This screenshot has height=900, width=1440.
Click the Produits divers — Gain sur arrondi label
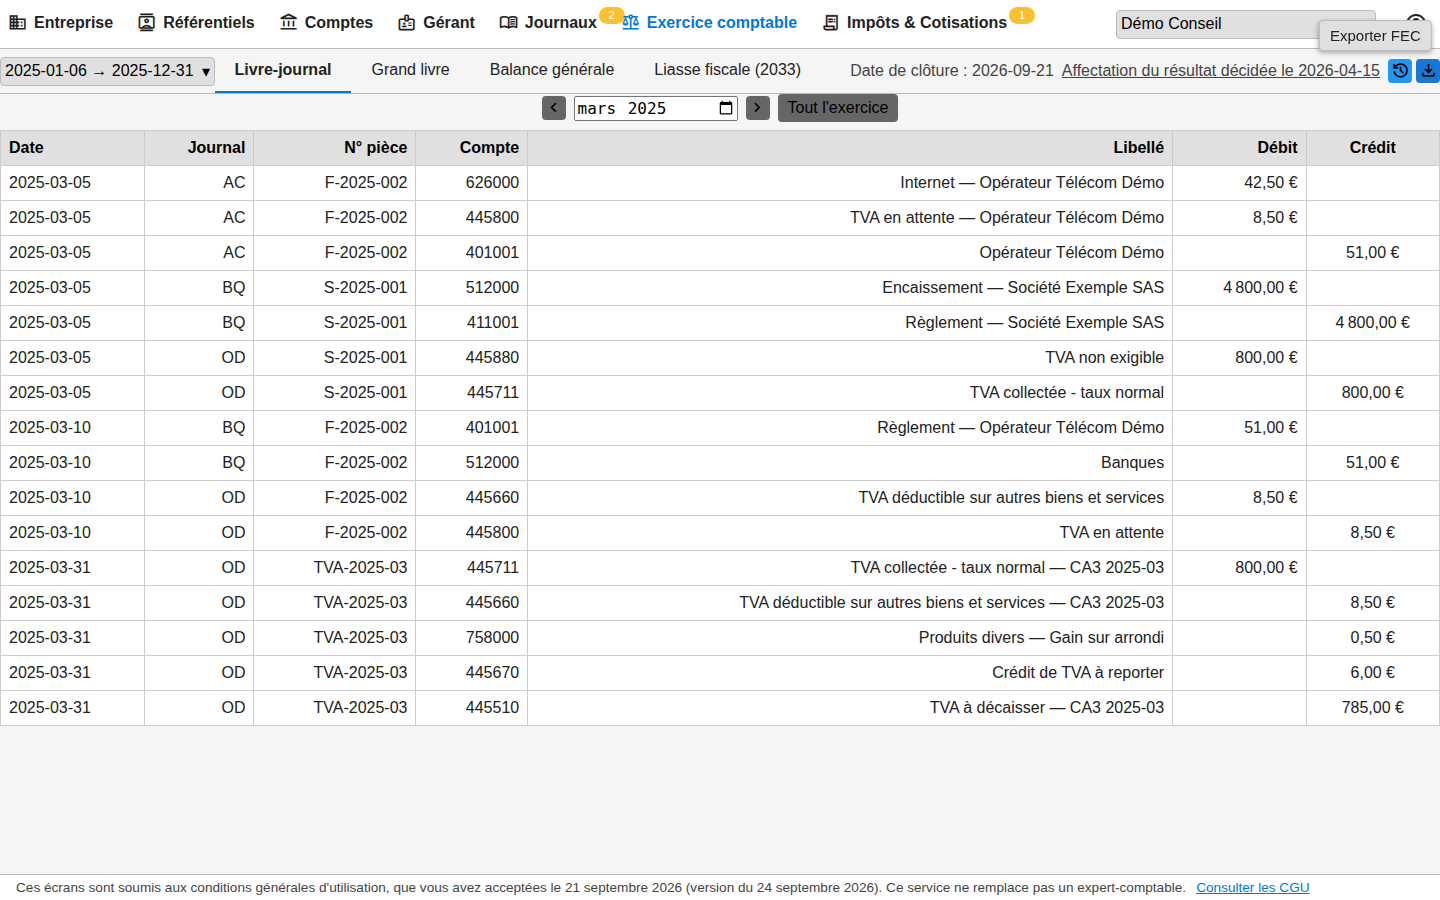[x=1041, y=638]
